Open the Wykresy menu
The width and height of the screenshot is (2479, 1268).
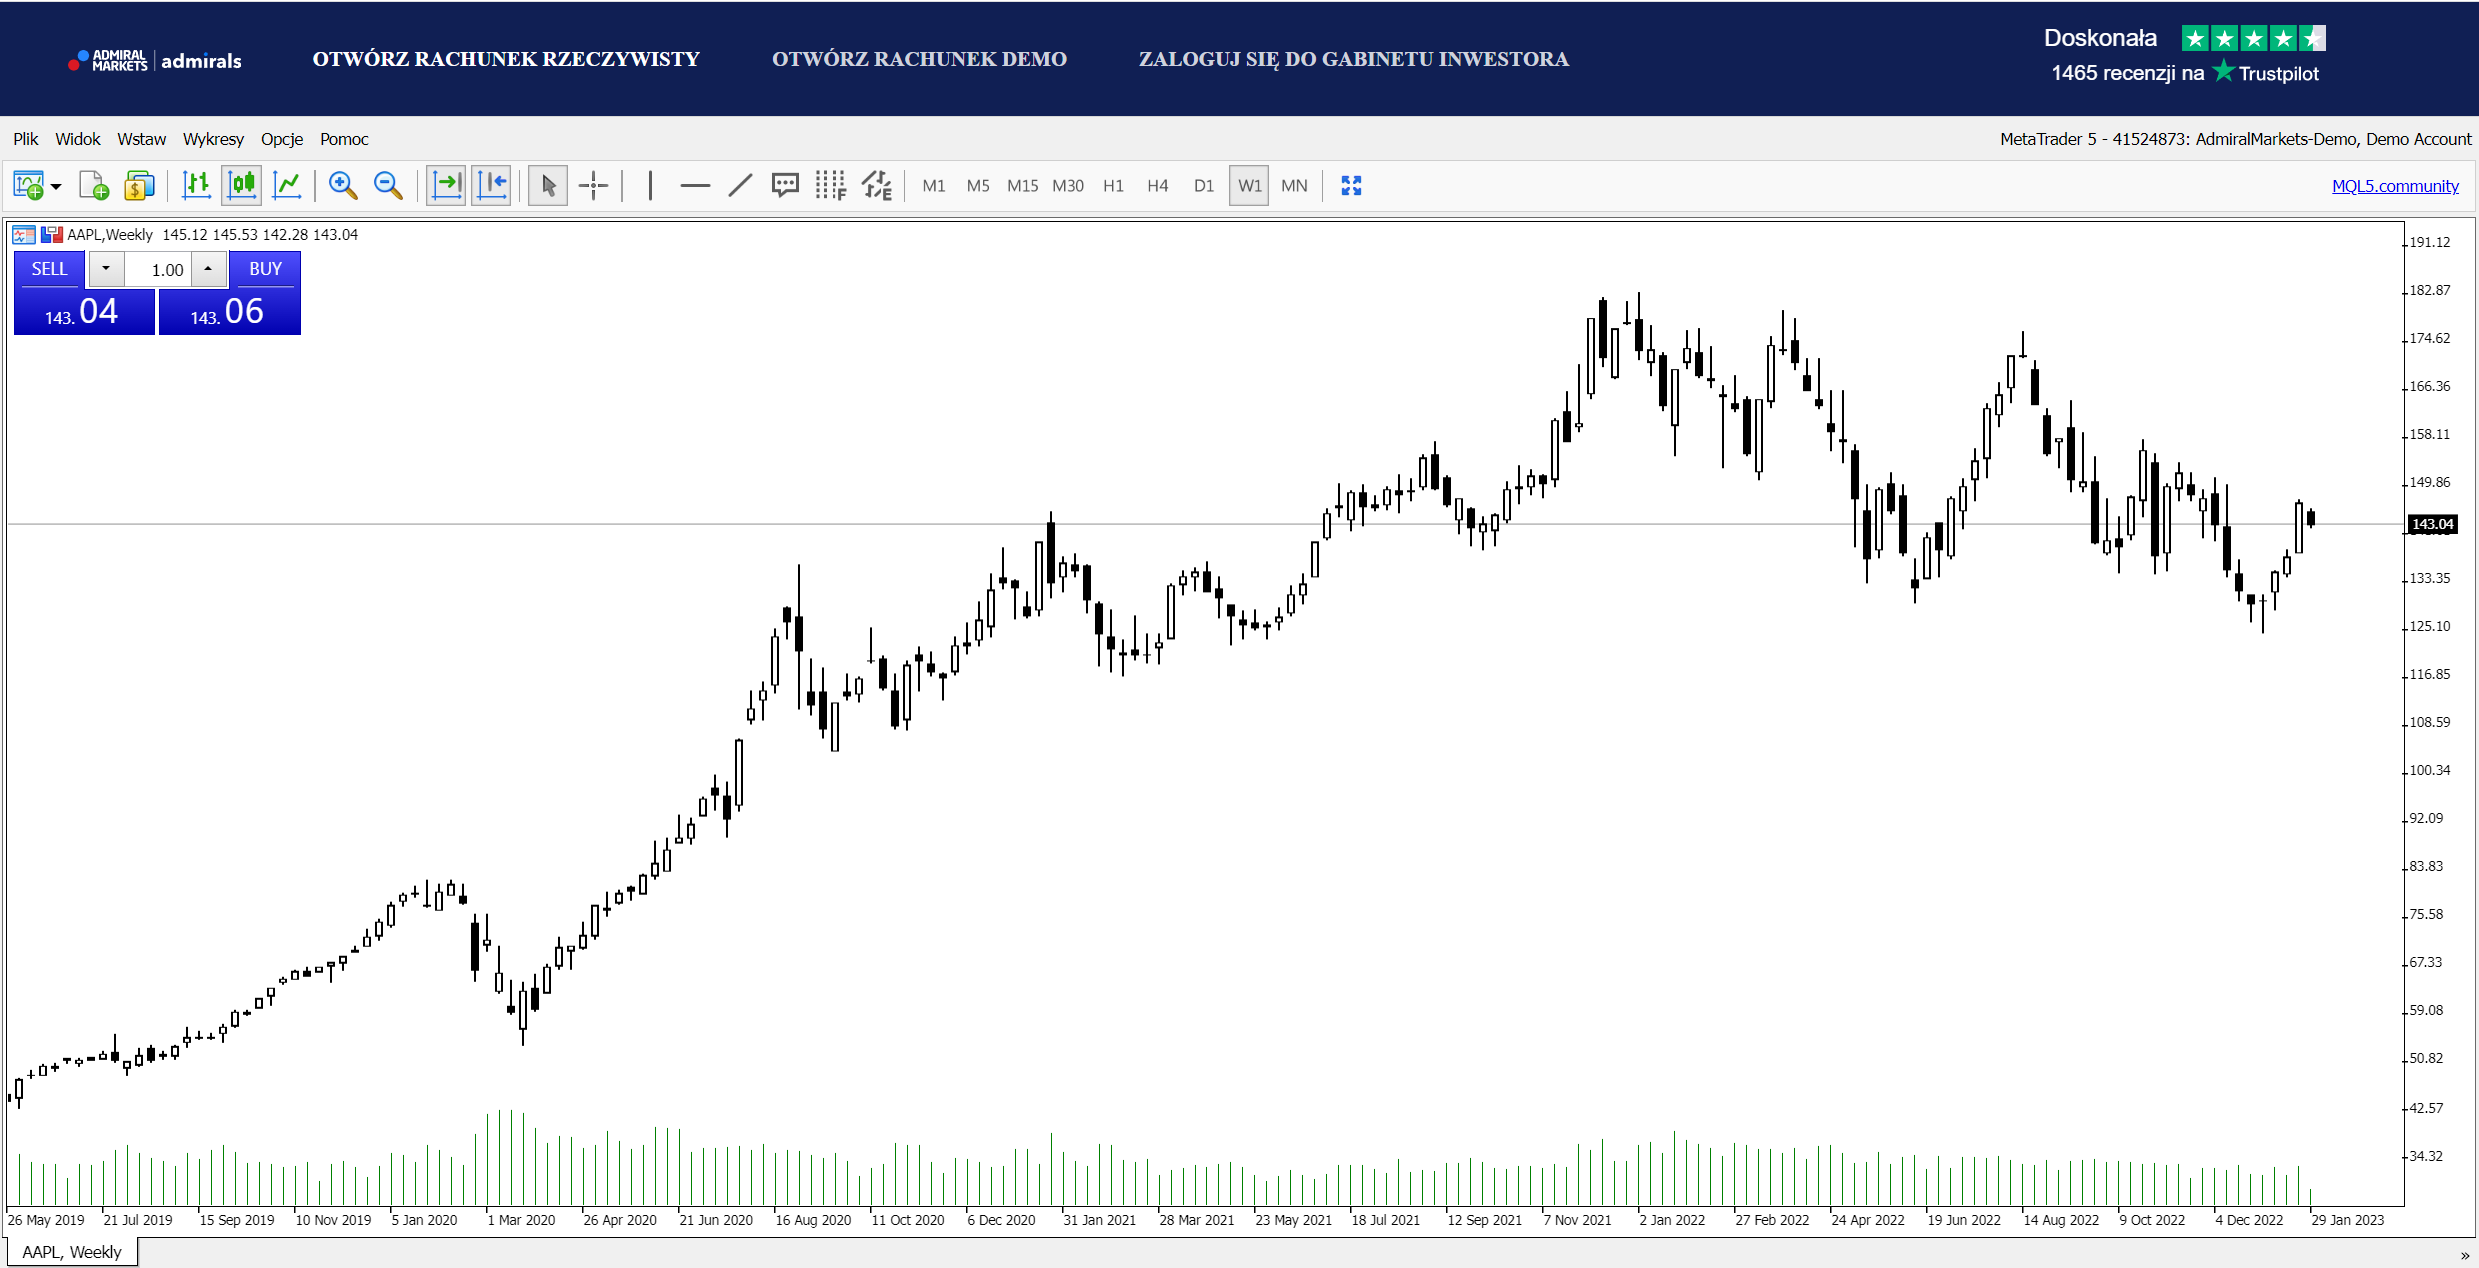213,139
